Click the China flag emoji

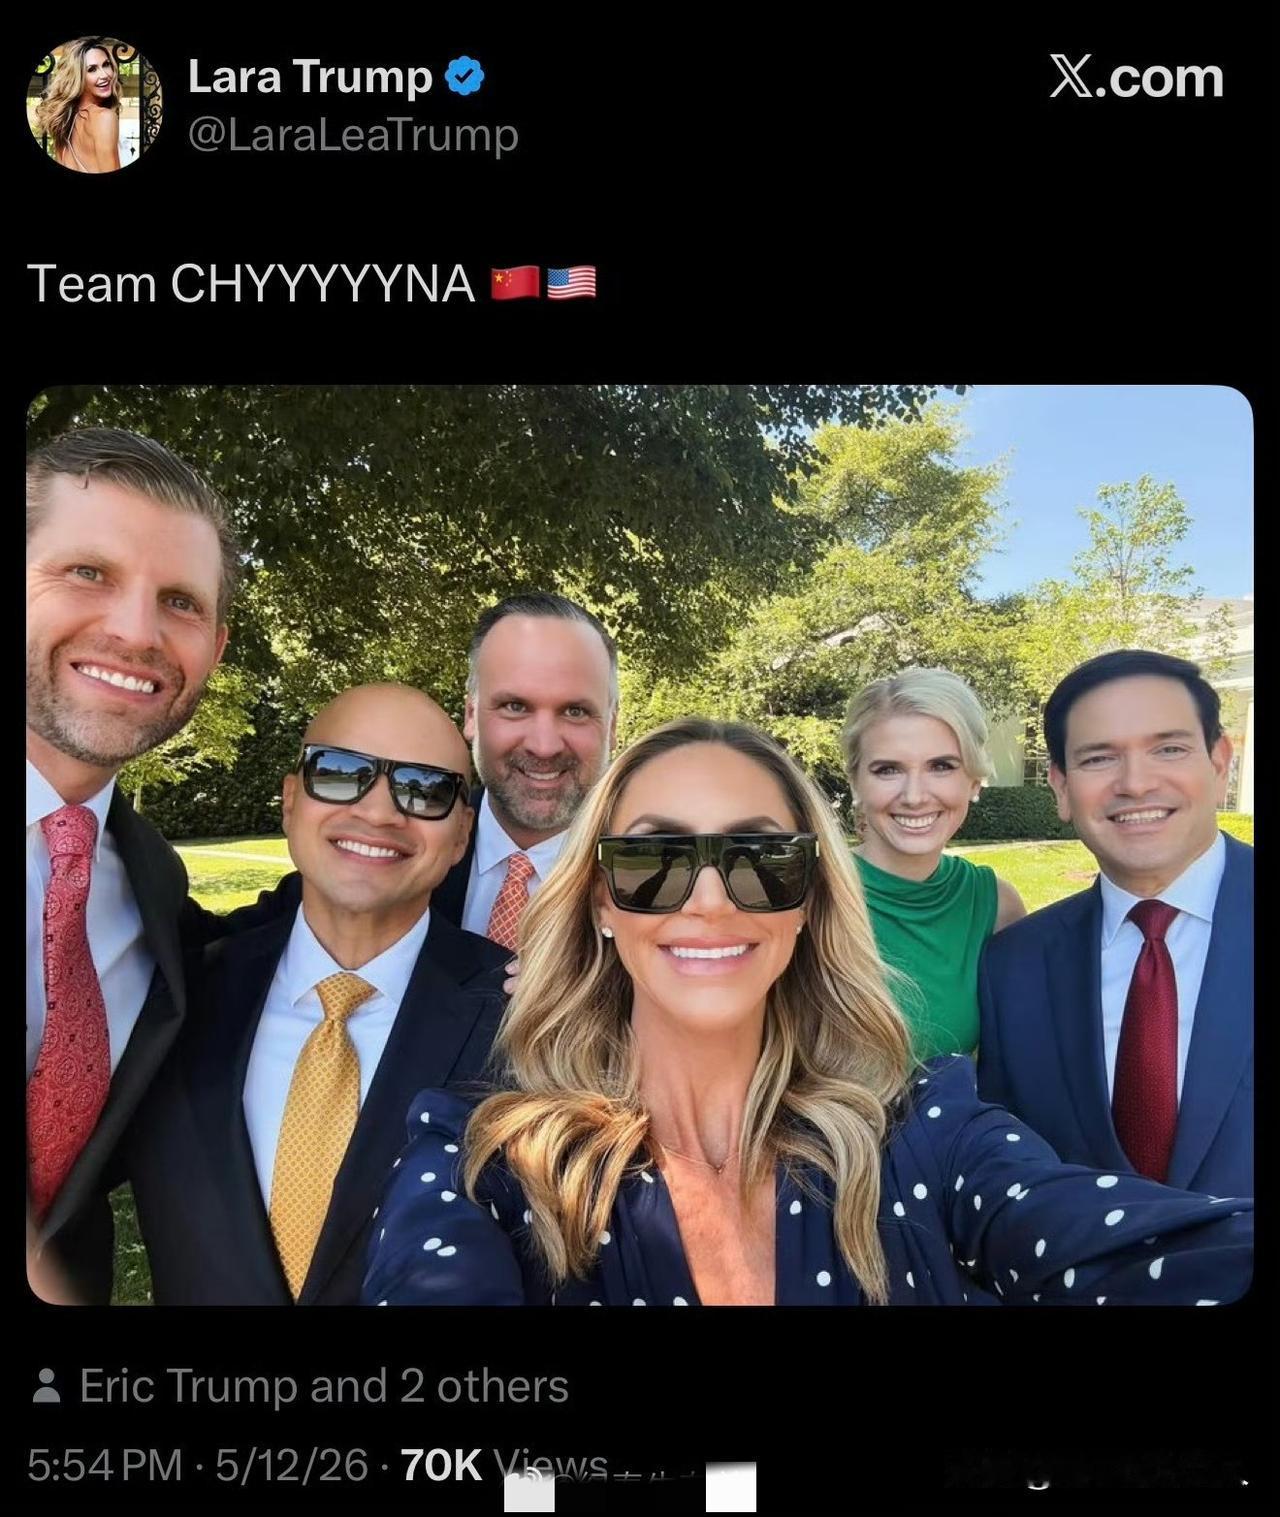pyautogui.click(x=516, y=283)
